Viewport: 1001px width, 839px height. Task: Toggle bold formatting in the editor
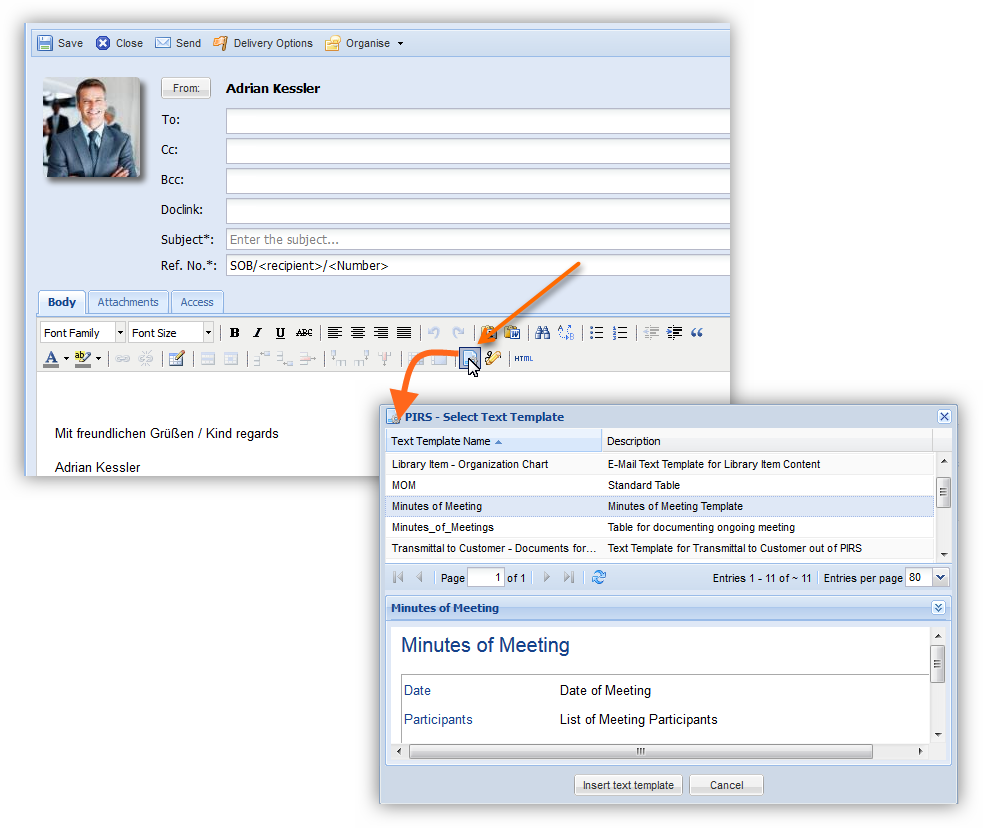[235, 333]
